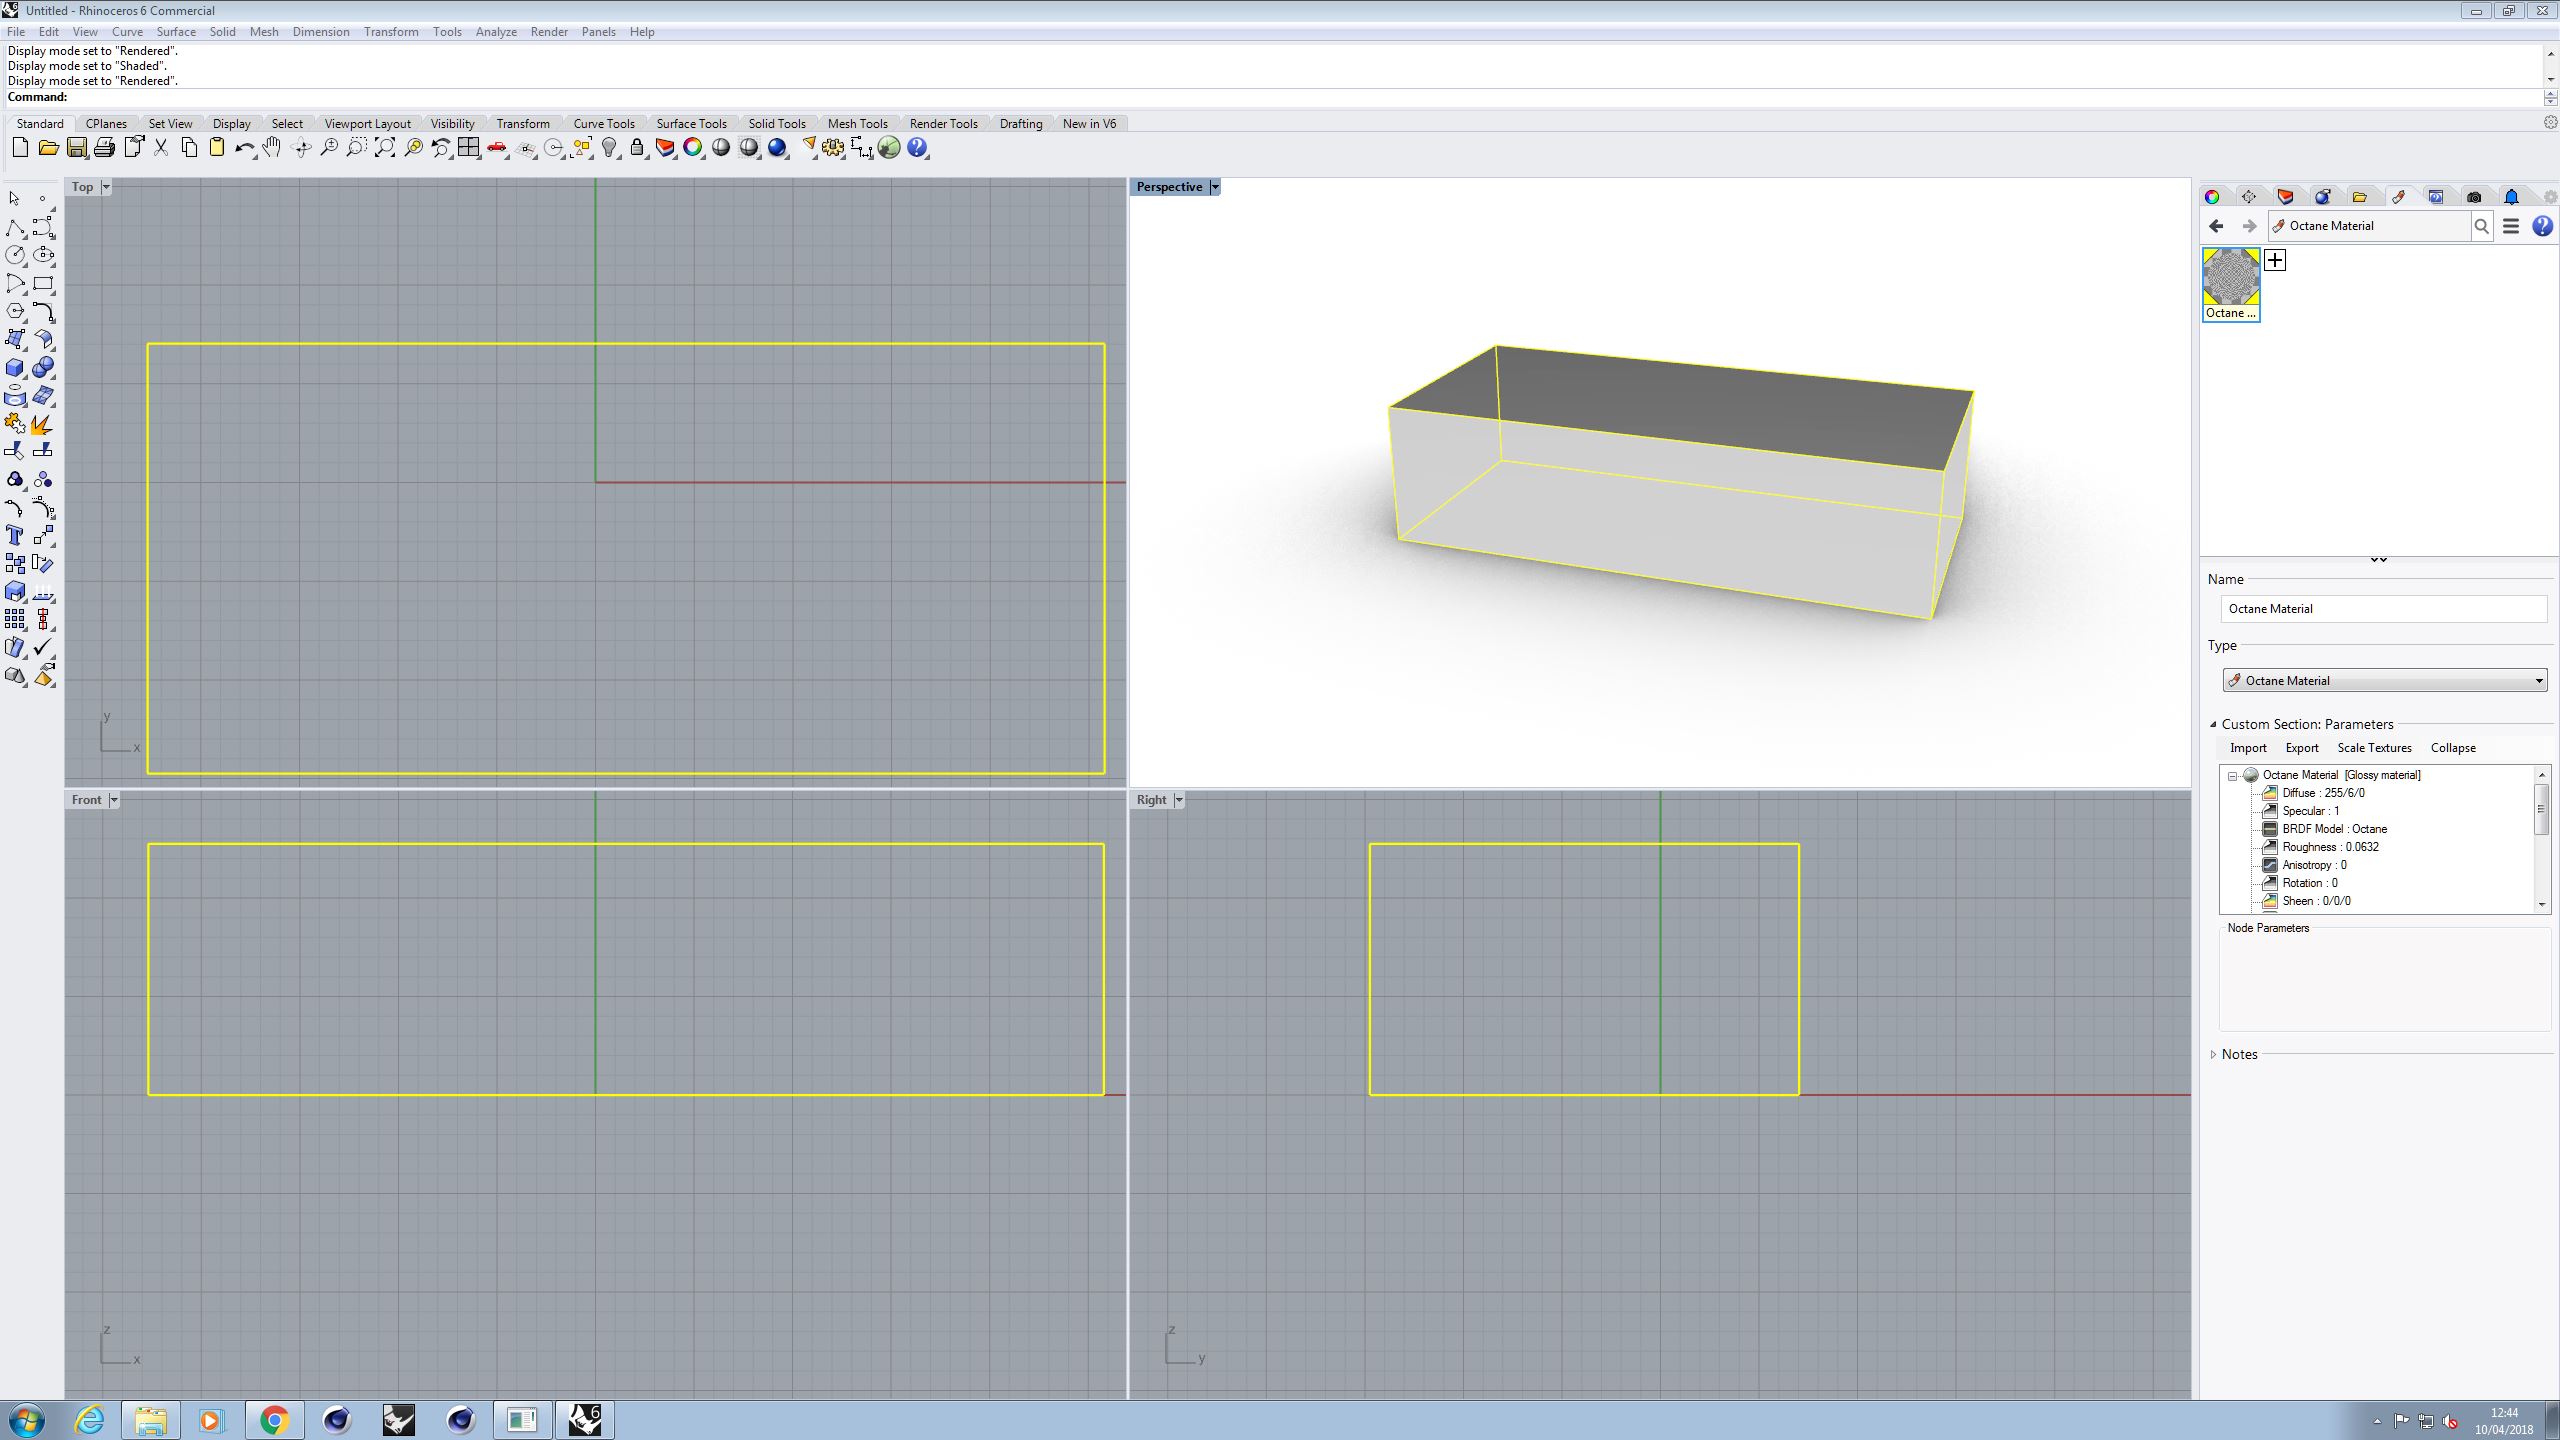Select the Pan hand tool
Screen dimensions: 2560x1440
[272, 148]
